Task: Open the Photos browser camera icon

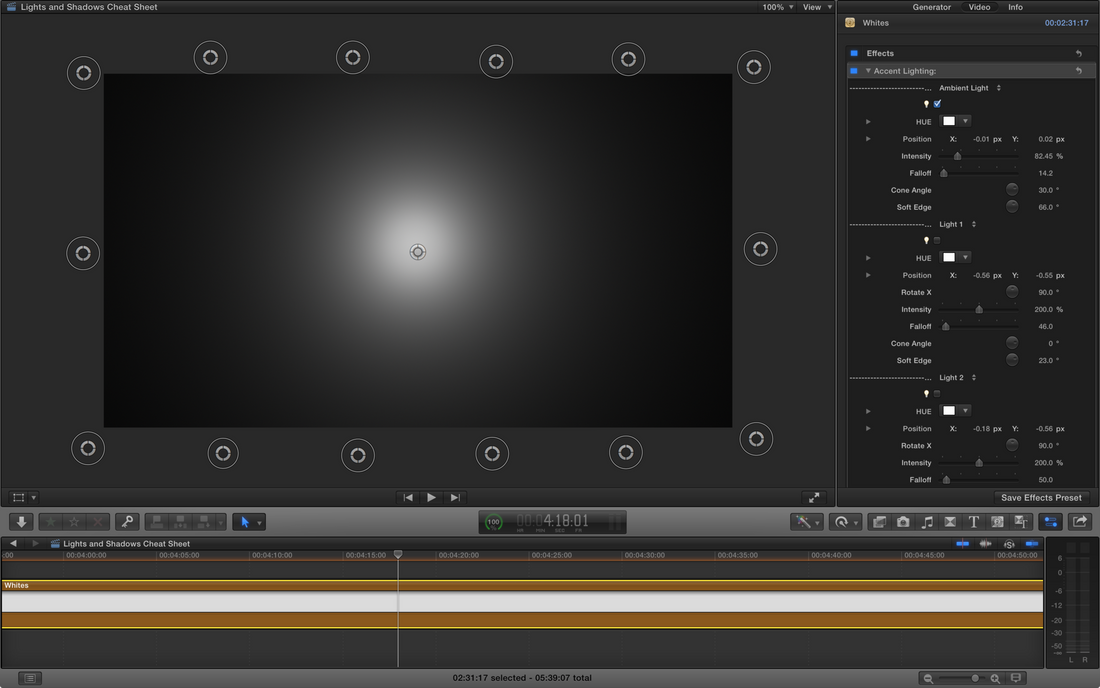Action: [903, 522]
